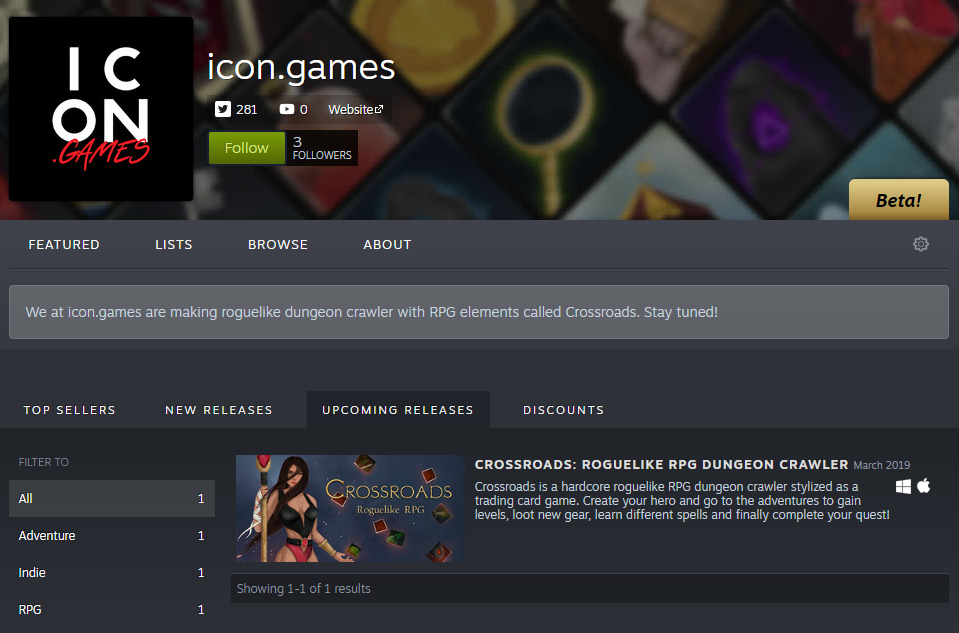The width and height of the screenshot is (959, 633).
Task: Open the About tab
Action: point(387,245)
